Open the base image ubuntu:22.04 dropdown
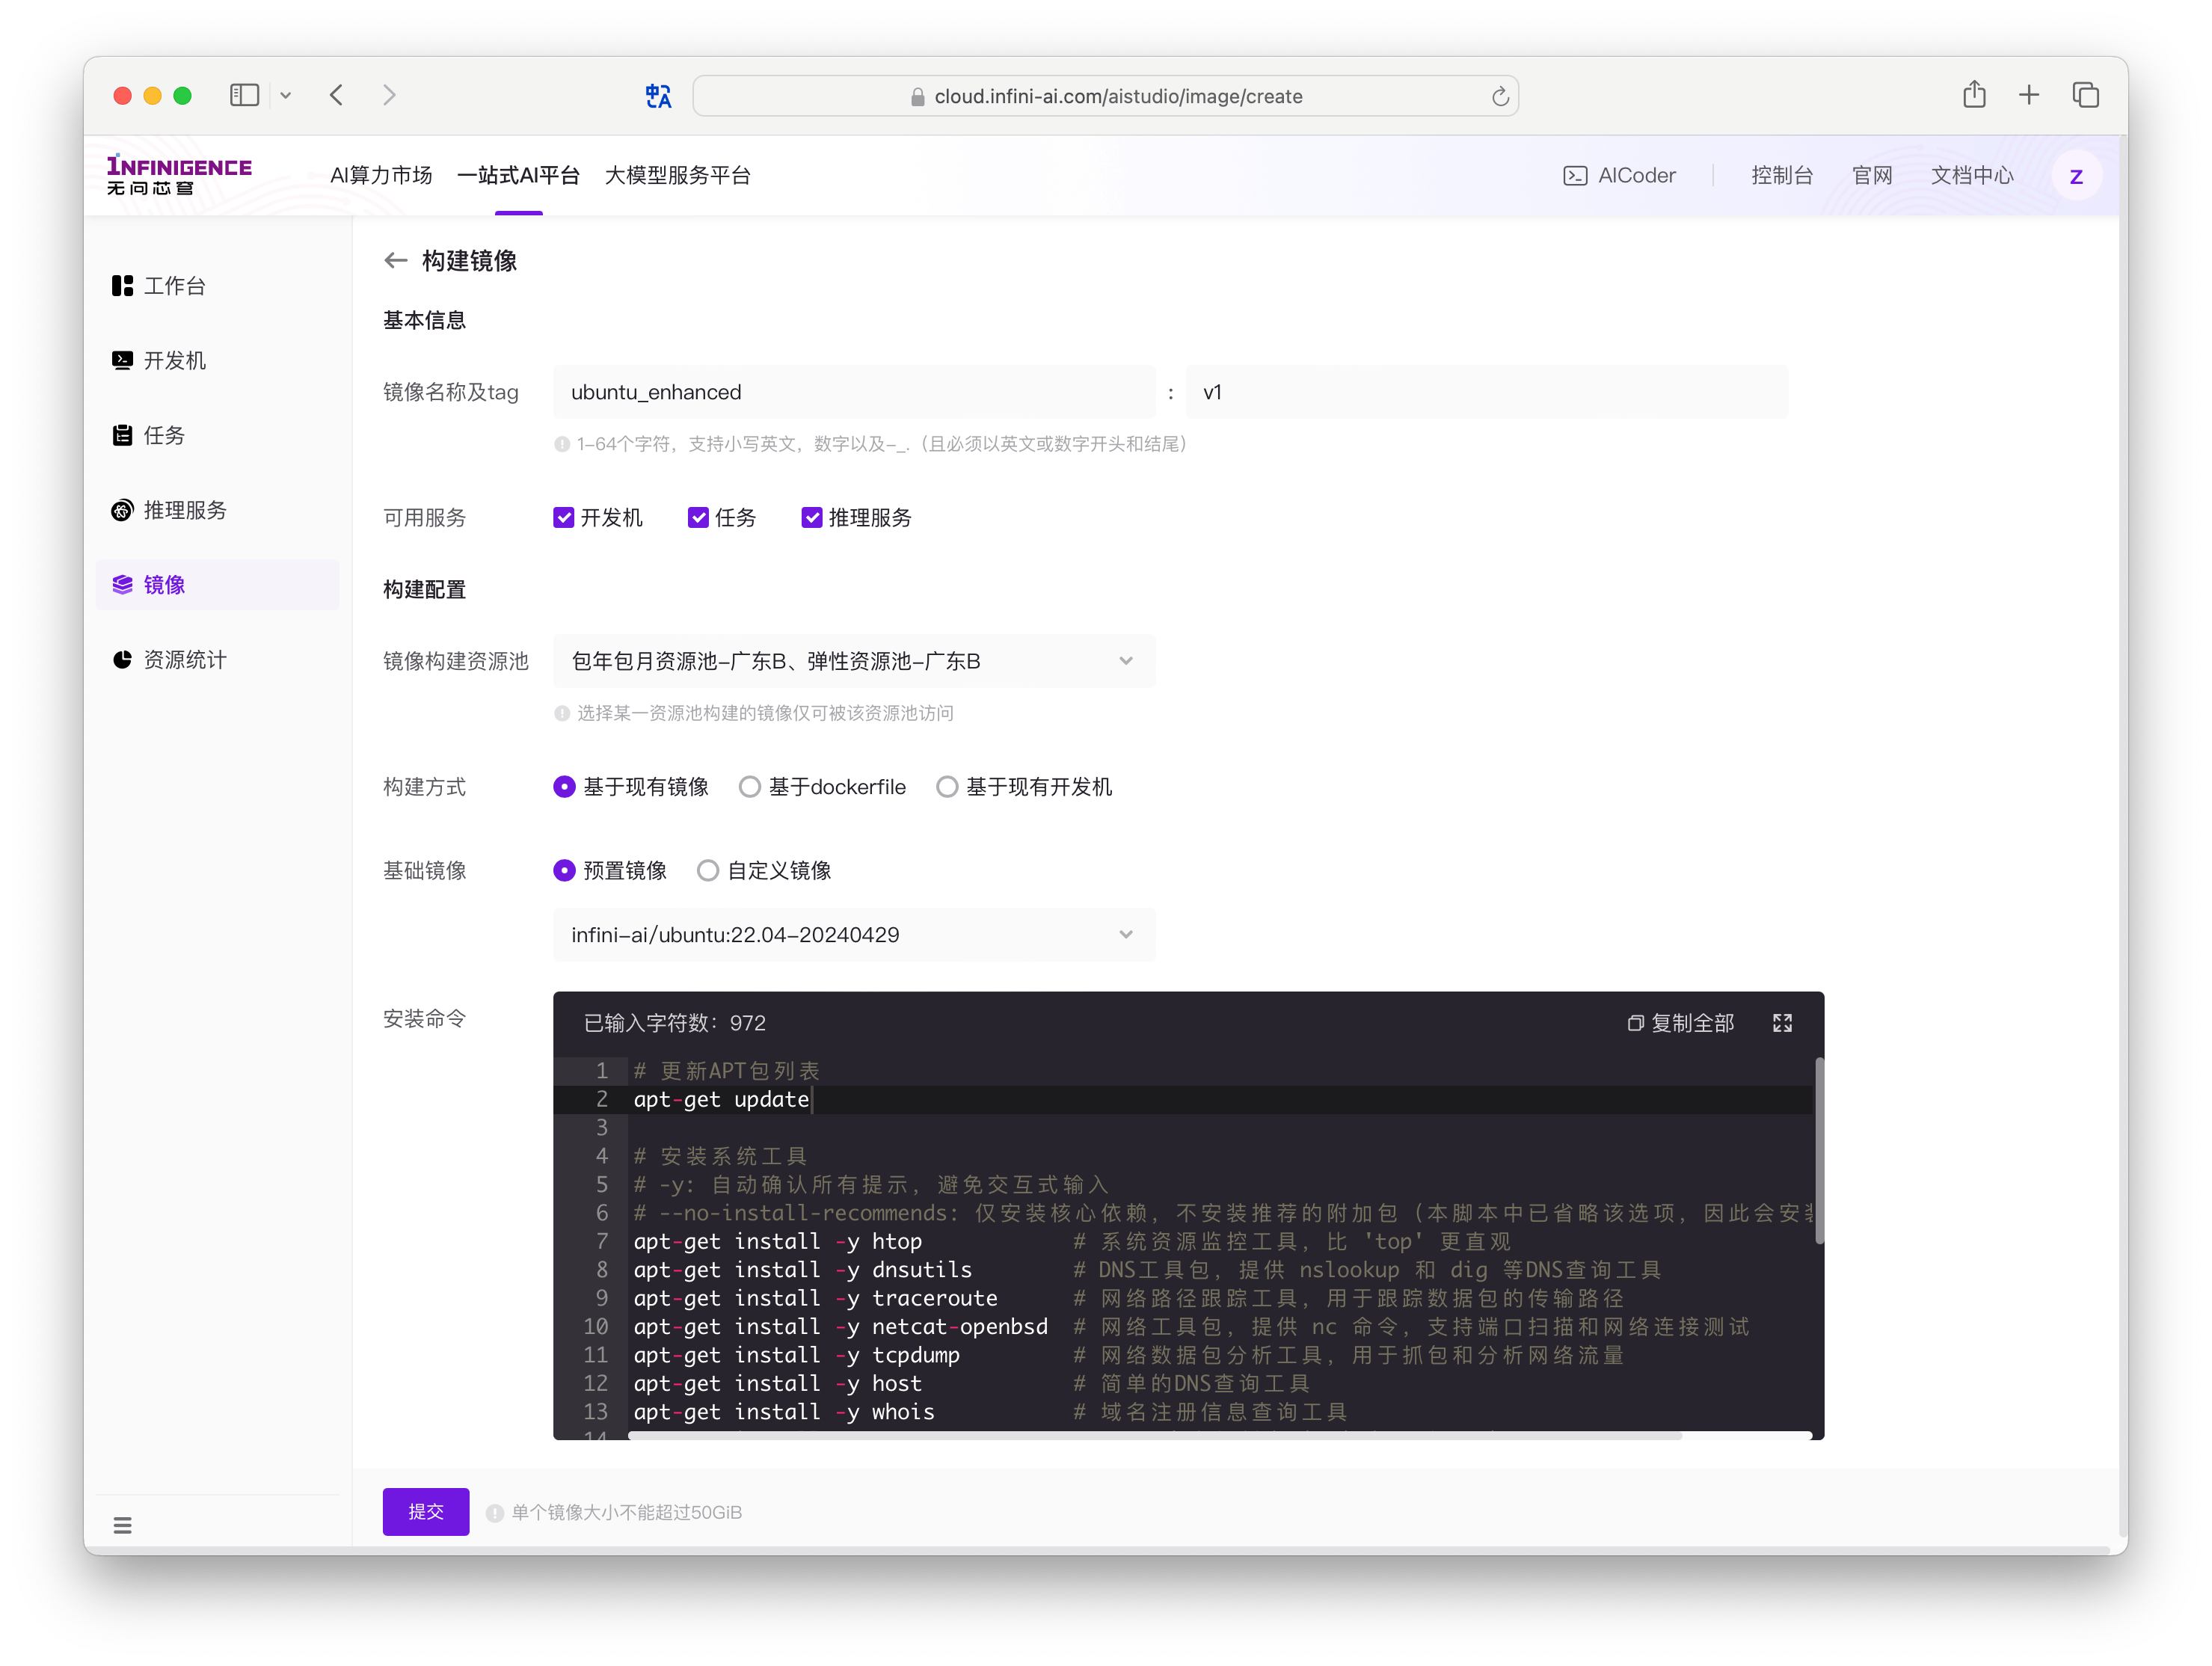 click(854, 935)
